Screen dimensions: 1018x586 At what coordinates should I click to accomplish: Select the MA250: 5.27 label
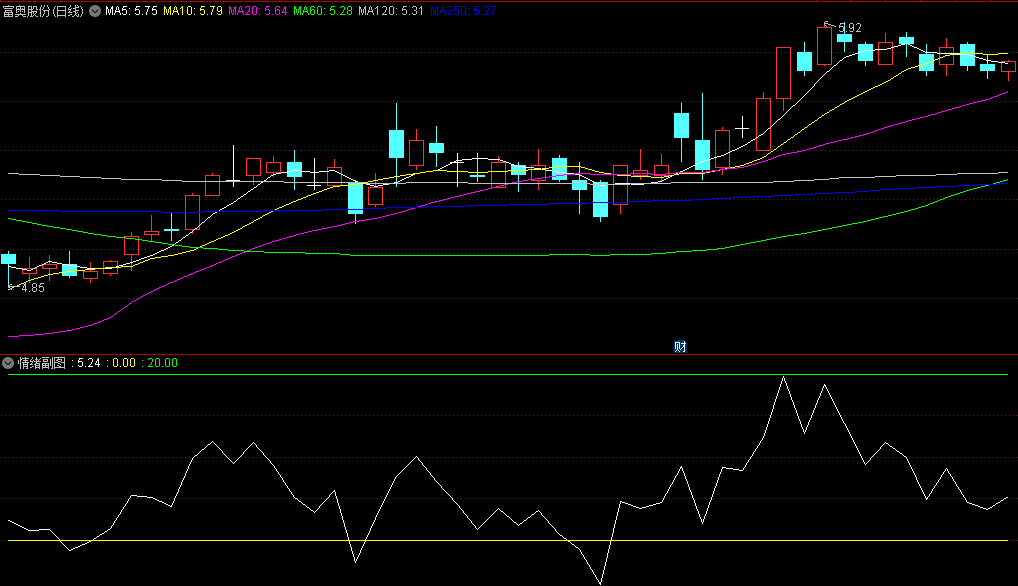[x=463, y=11]
